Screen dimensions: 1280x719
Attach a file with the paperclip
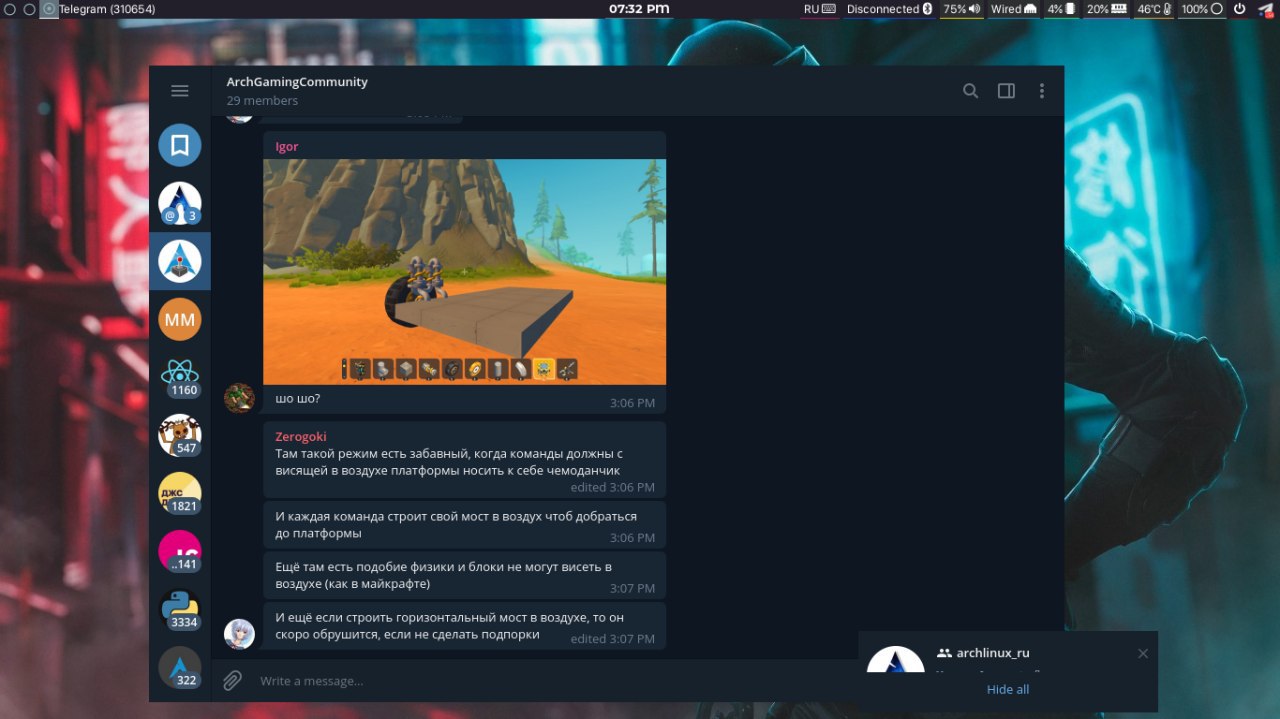click(232, 681)
